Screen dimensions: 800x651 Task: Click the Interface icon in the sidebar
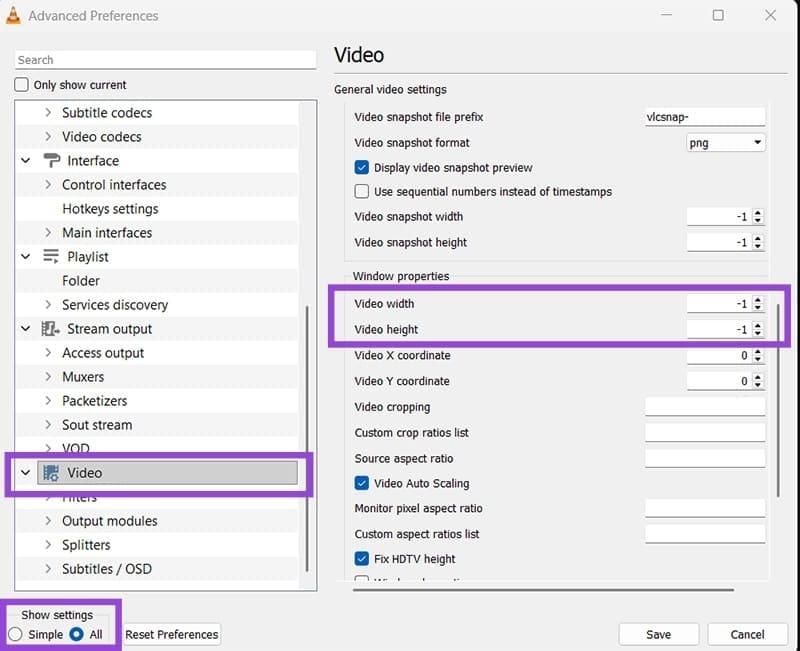click(x=52, y=160)
